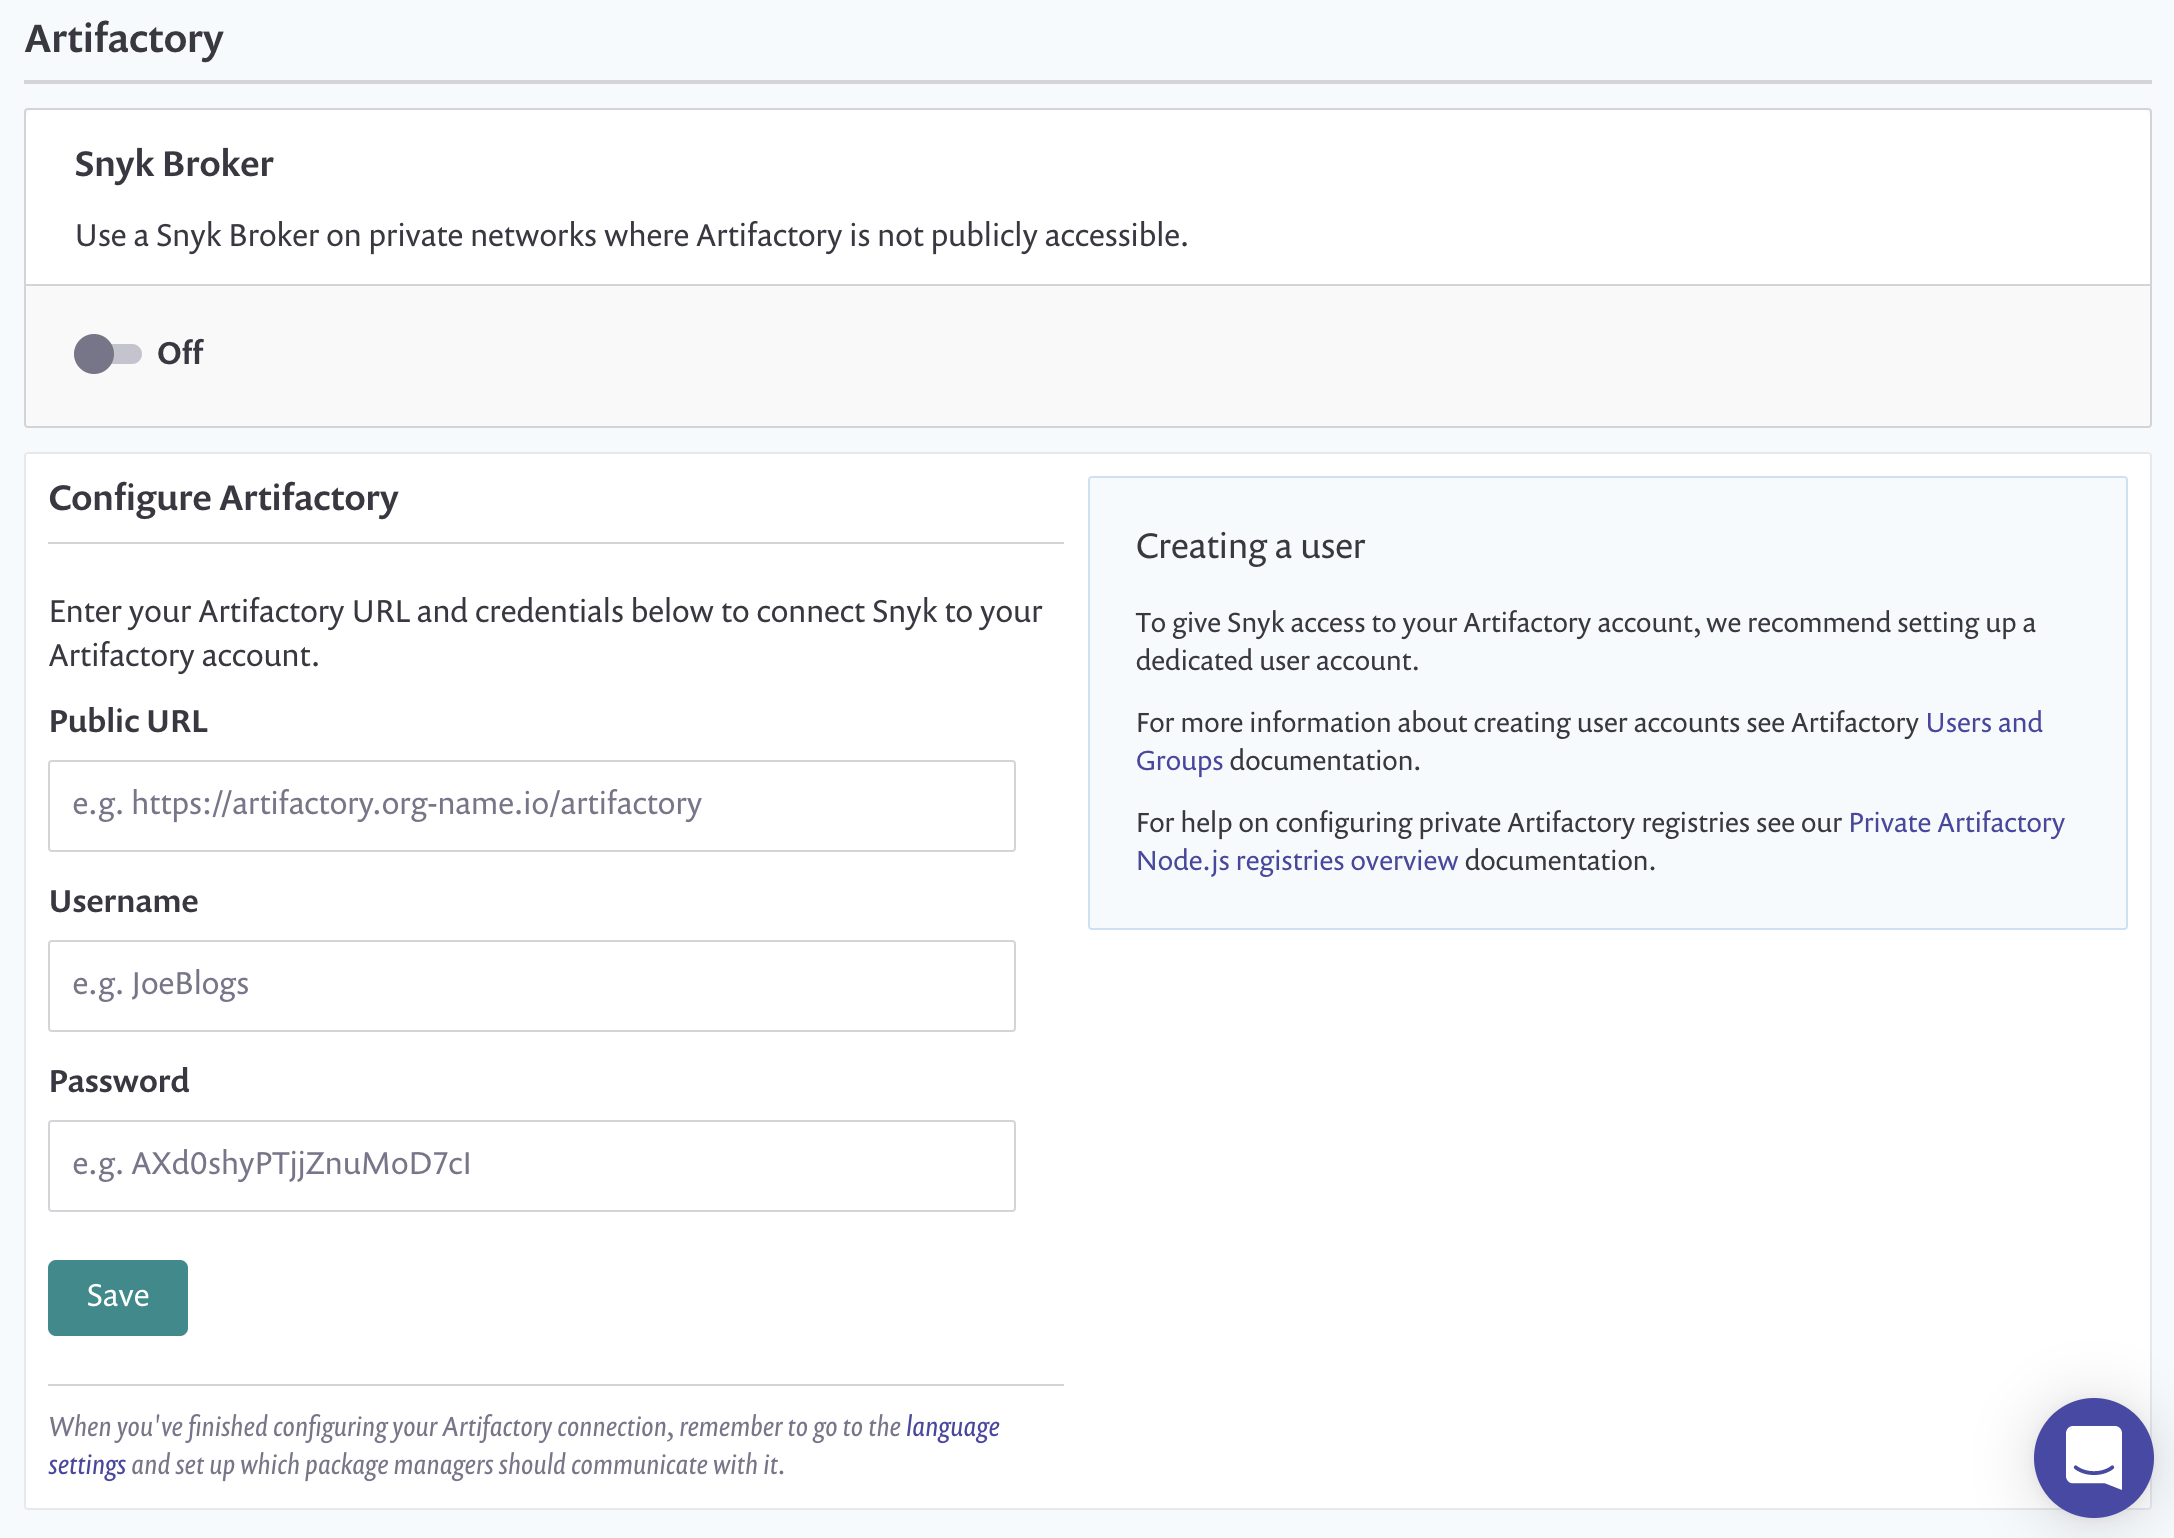Open the chat support widget icon
The image size is (2174, 1538).
(x=2092, y=1456)
